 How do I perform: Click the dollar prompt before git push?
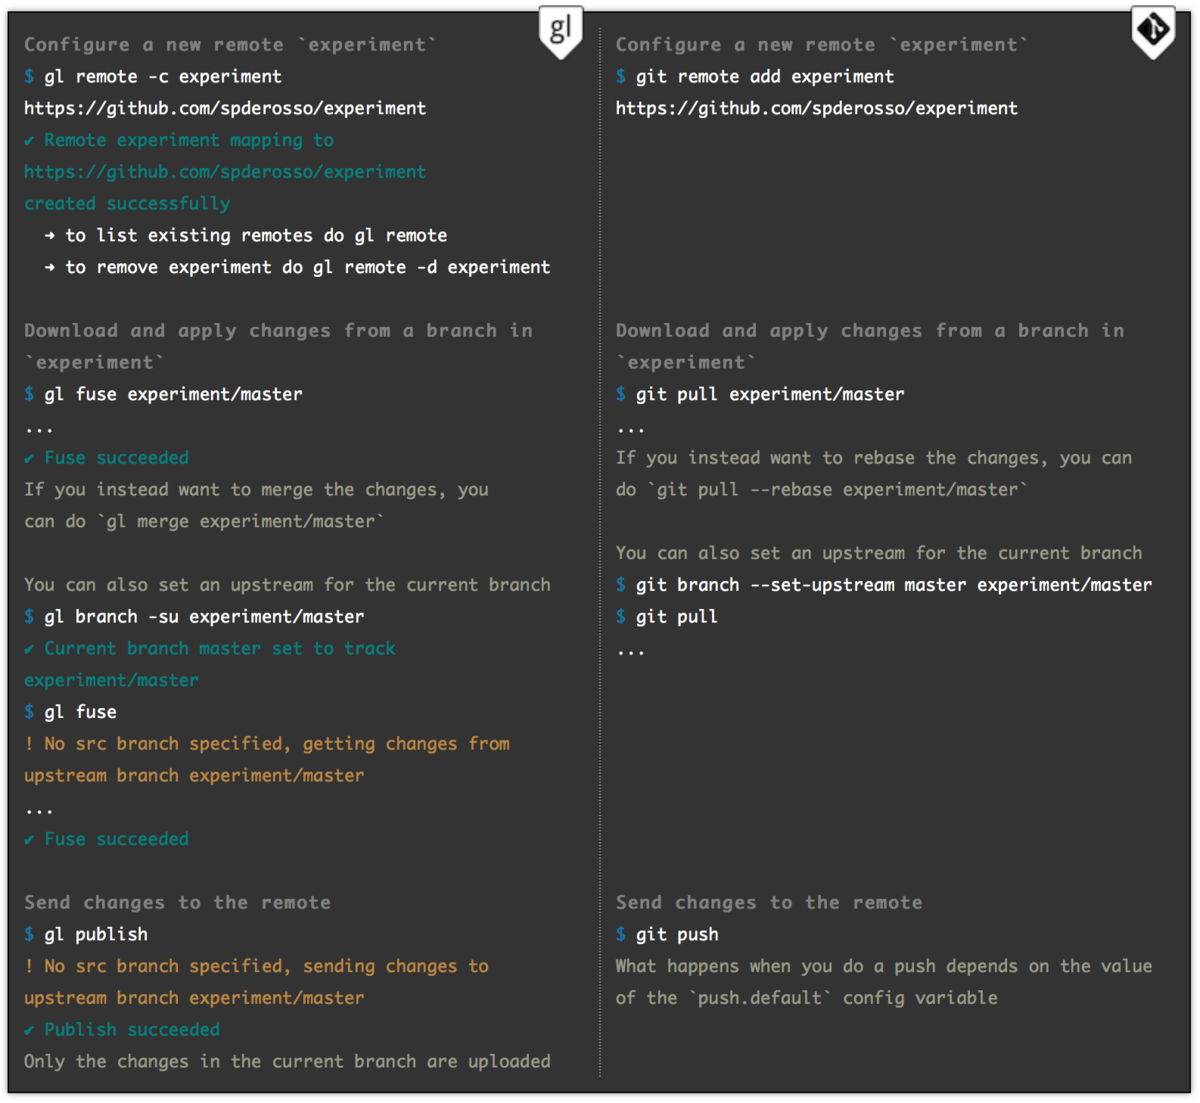pyautogui.click(x=621, y=934)
